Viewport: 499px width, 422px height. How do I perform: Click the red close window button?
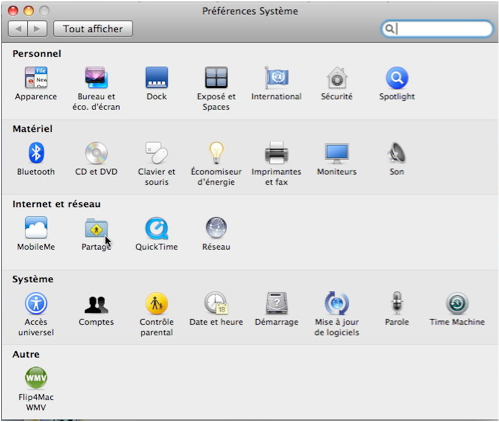13,11
